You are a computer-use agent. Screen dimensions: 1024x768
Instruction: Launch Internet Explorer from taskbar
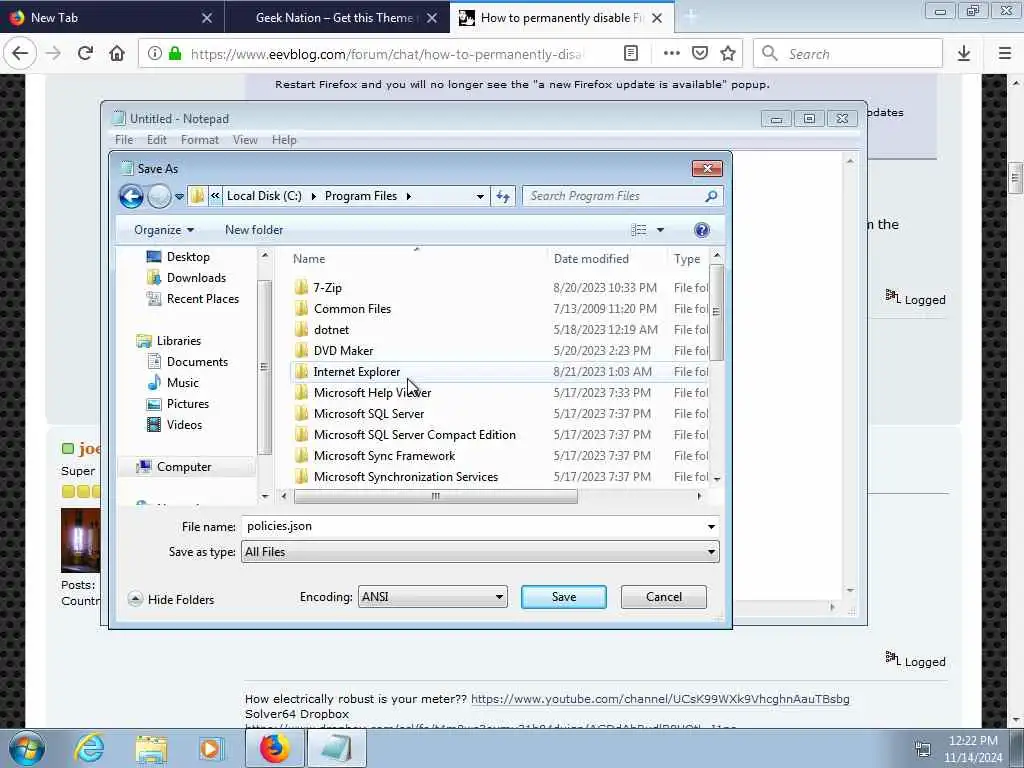click(89, 748)
